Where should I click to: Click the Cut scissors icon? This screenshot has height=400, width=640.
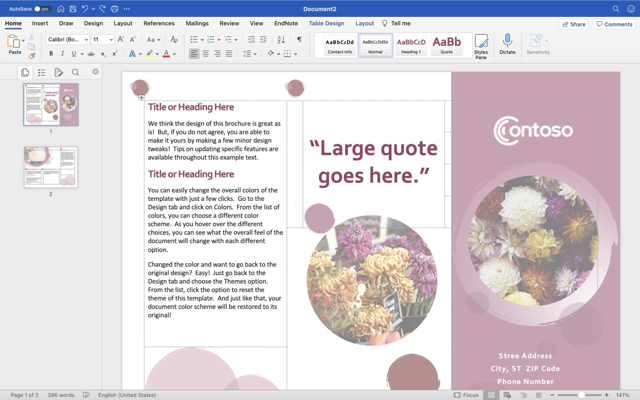31,38
